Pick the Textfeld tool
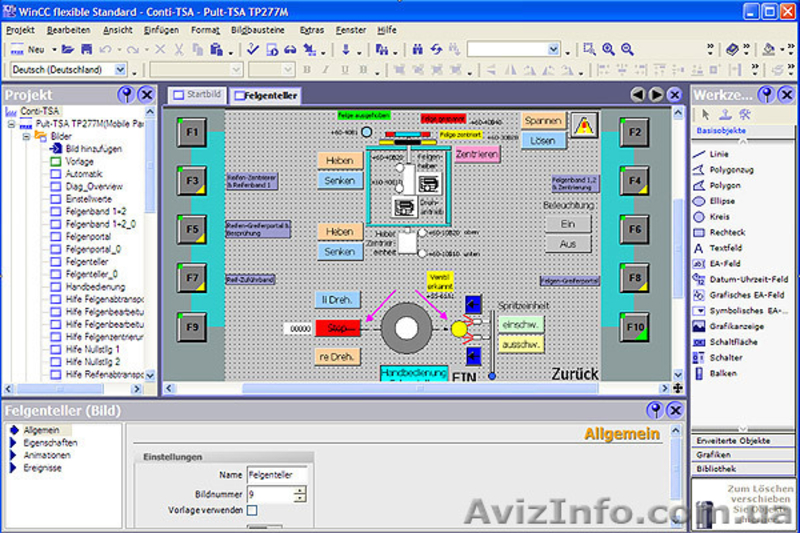Viewport: 800px width, 533px height. click(726, 248)
